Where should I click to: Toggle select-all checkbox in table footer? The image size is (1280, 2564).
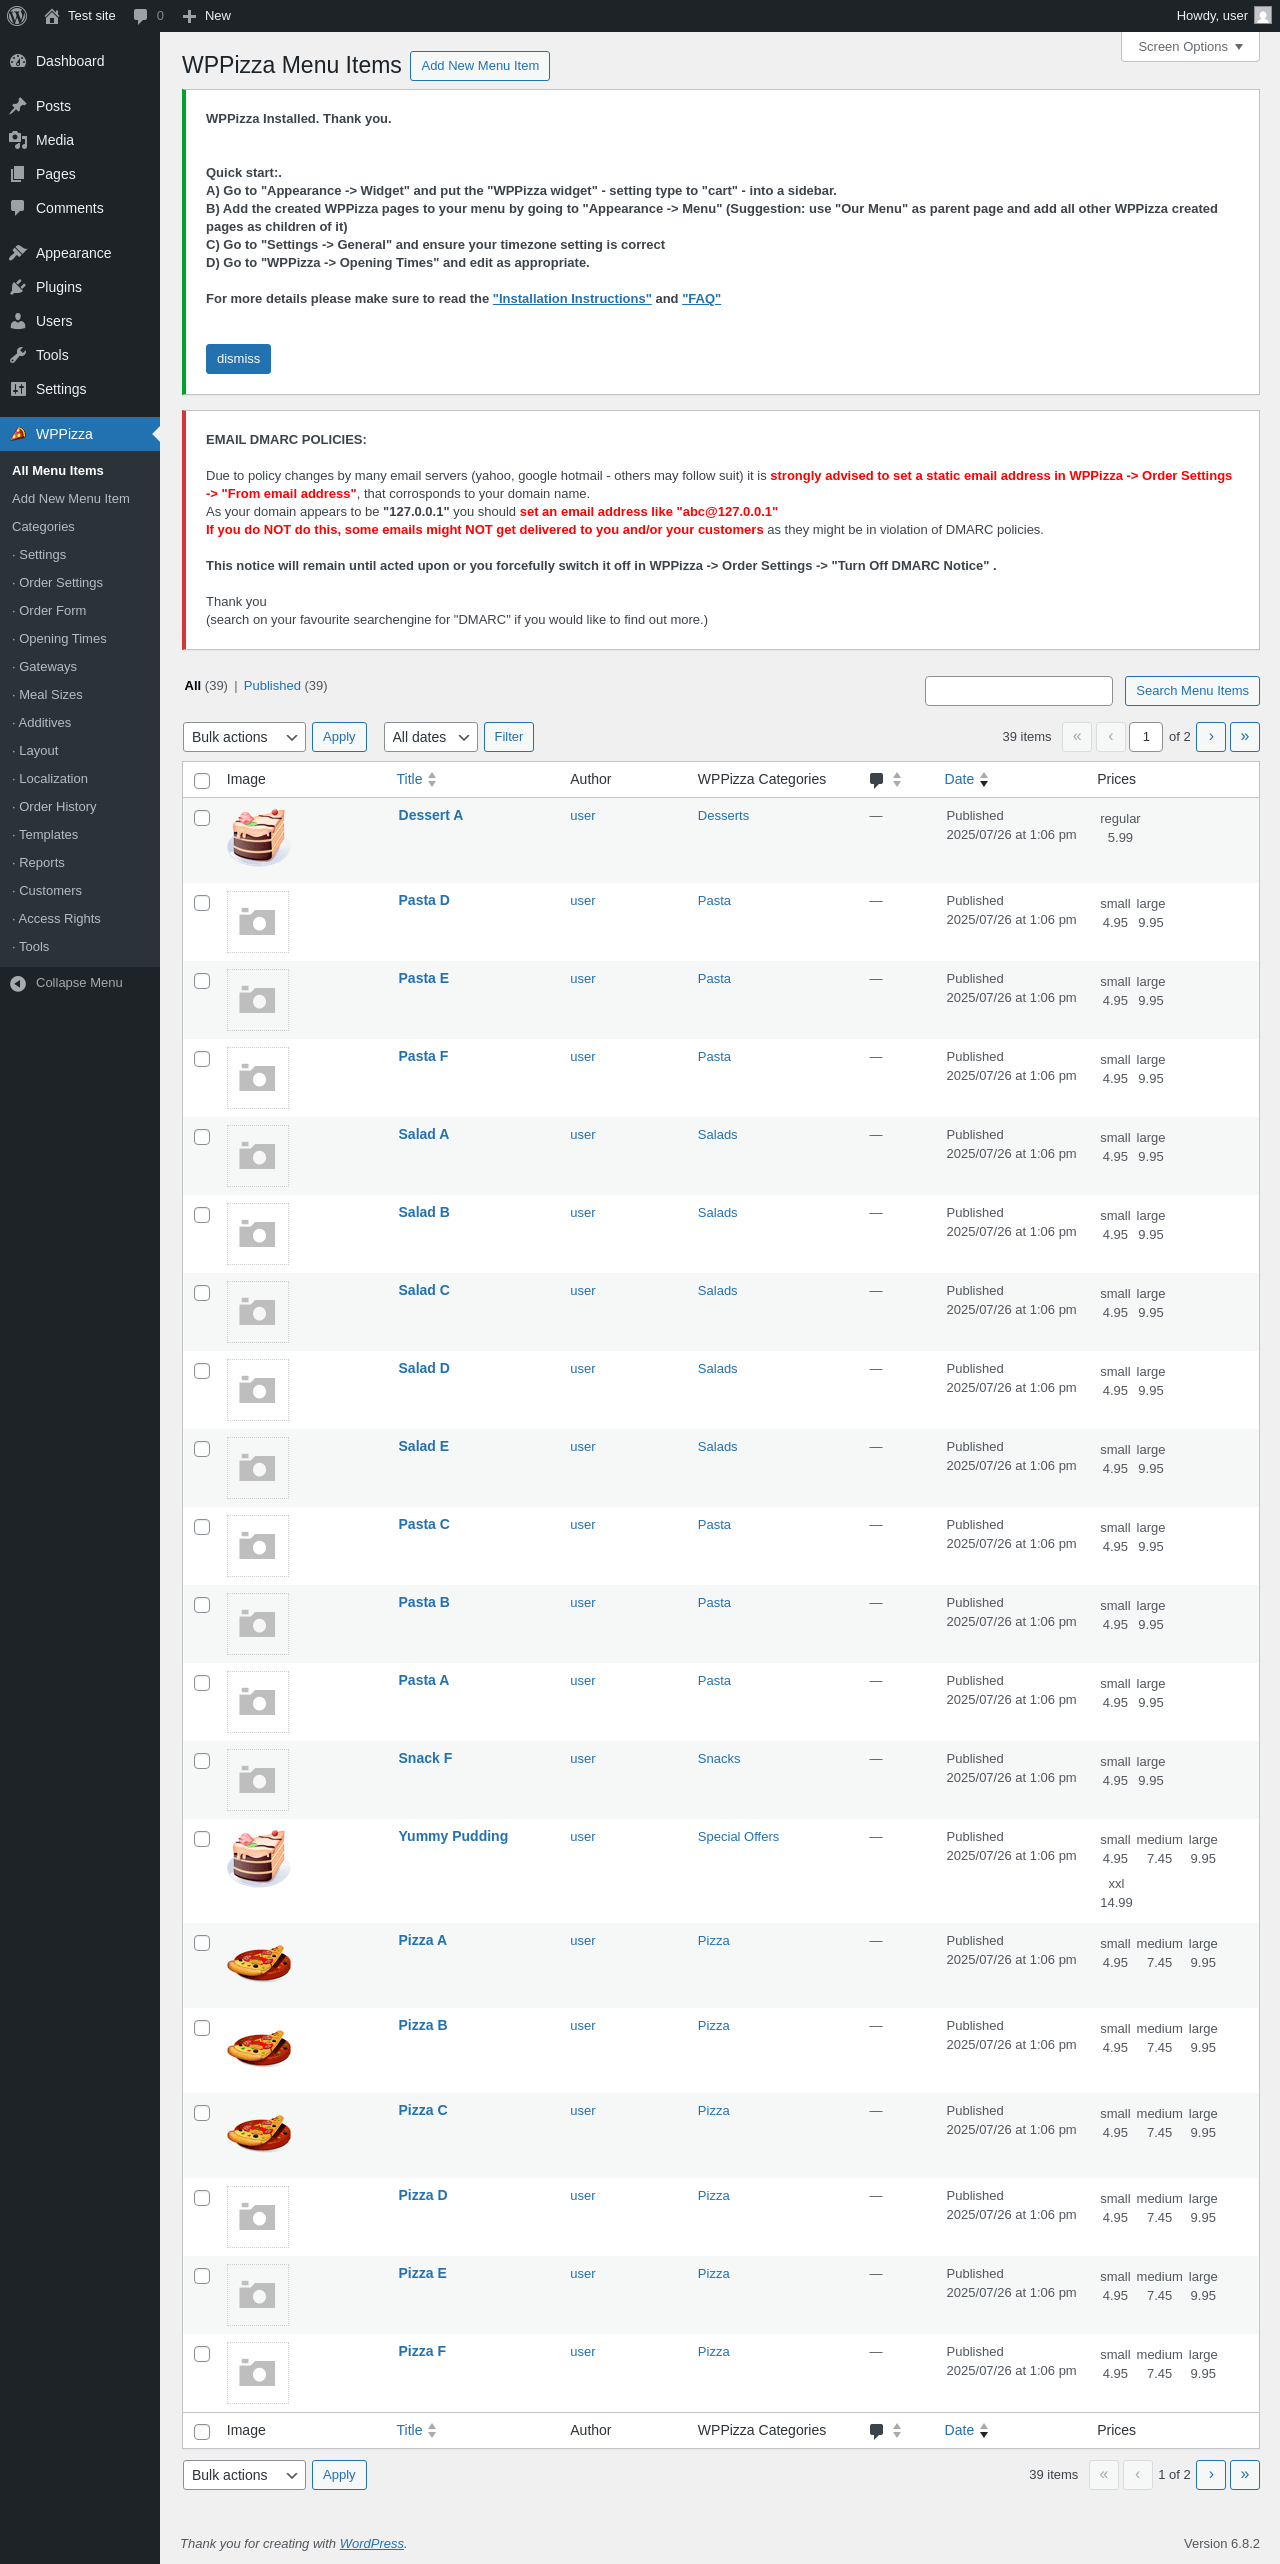click(202, 2432)
